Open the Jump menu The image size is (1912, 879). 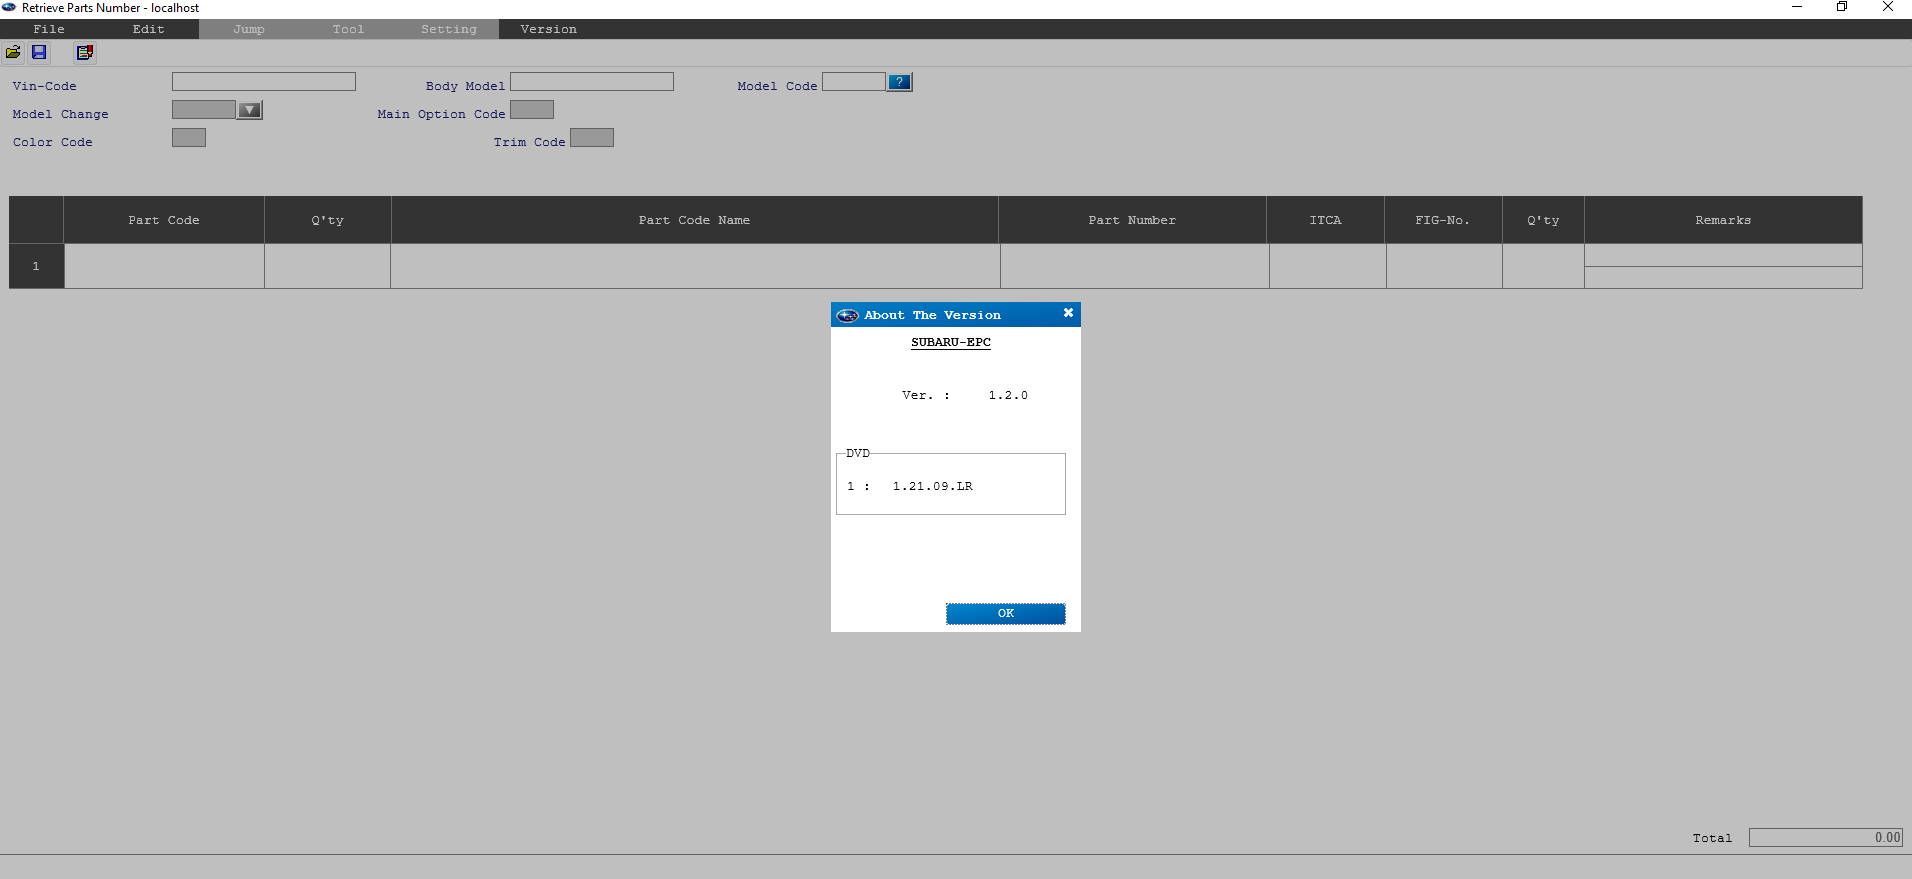point(249,29)
